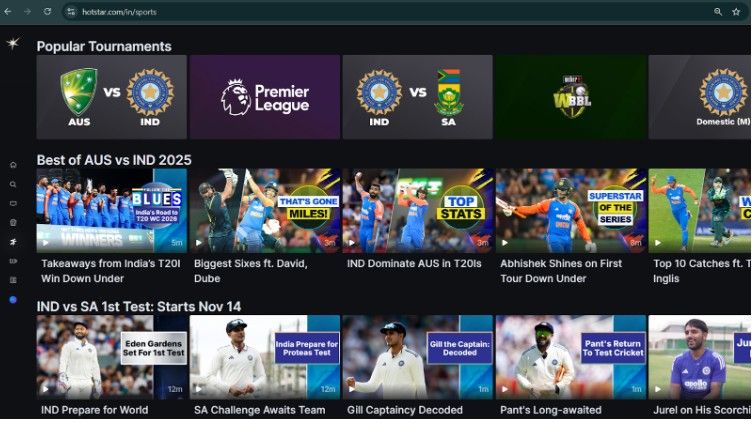Click the Best of AUS vs IND 2025 heading
This screenshot has height=422, width=752.
coord(114,160)
